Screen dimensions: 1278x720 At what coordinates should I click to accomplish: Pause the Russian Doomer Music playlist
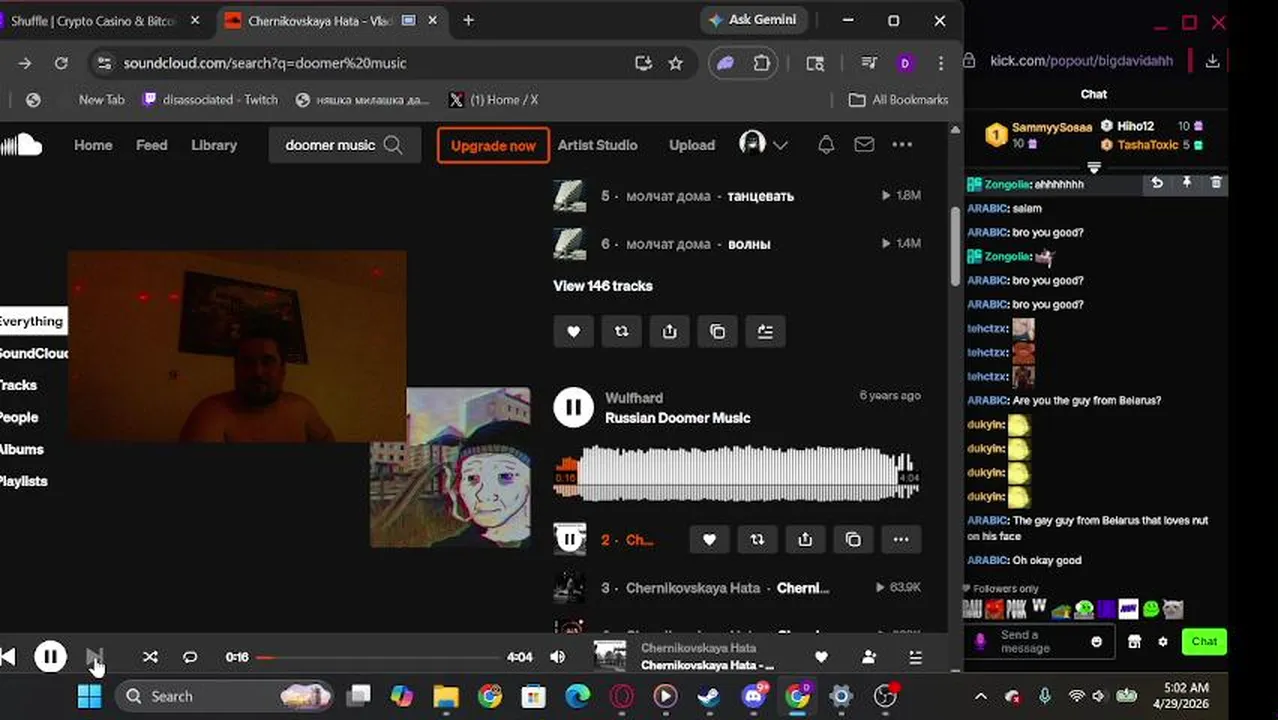574,407
